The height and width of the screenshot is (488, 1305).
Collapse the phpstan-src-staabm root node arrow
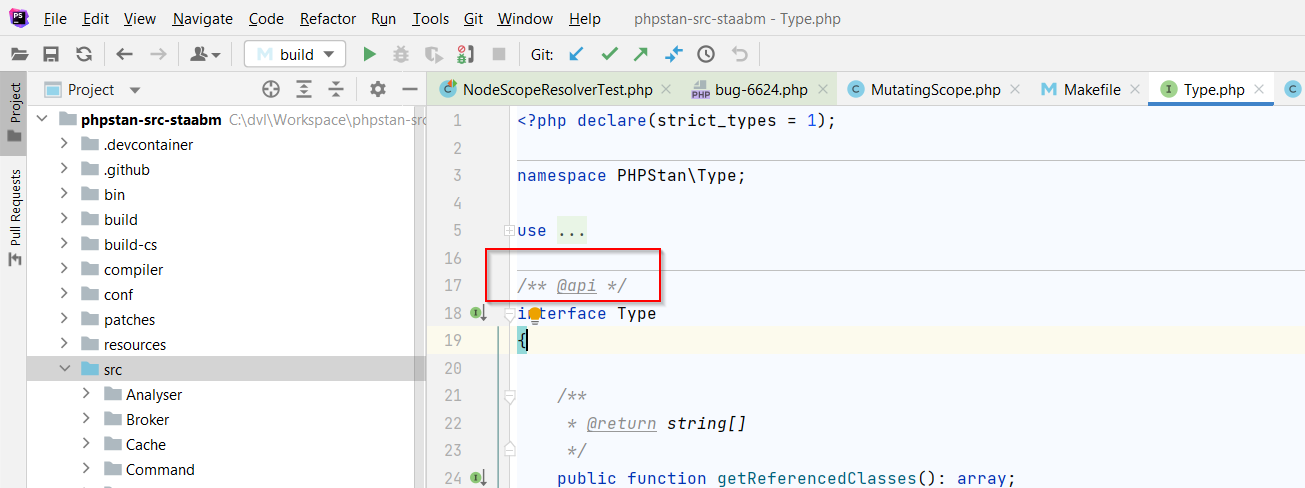point(42,119)
